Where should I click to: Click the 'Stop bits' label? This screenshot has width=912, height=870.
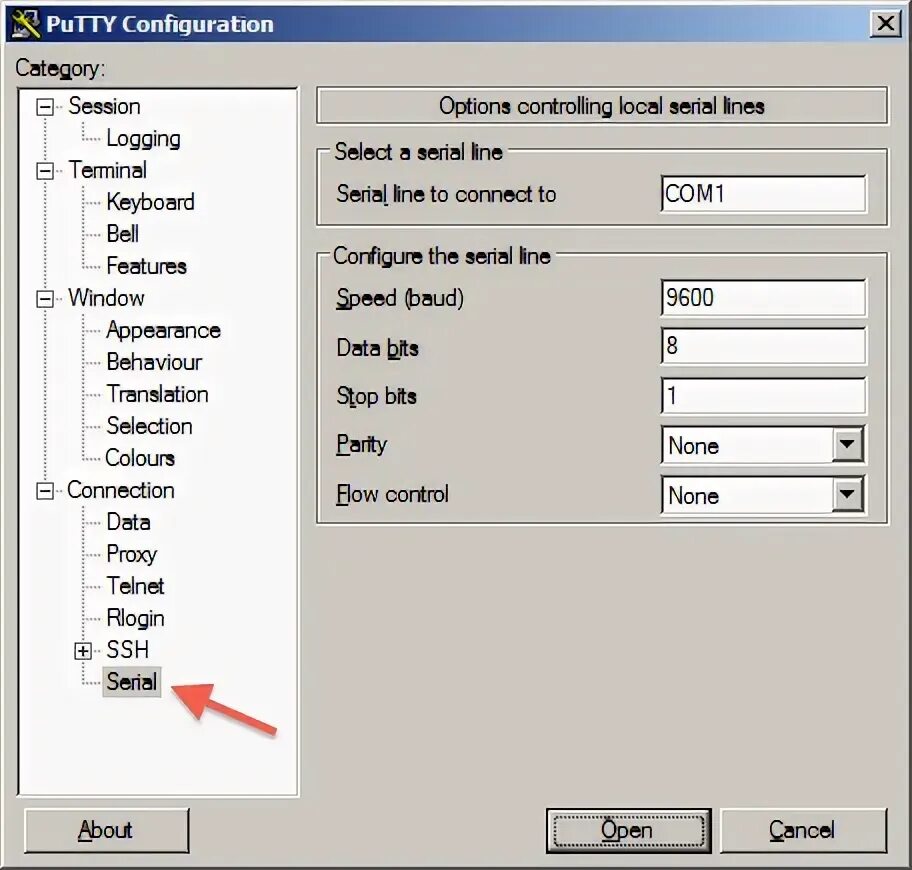point(376,397)
